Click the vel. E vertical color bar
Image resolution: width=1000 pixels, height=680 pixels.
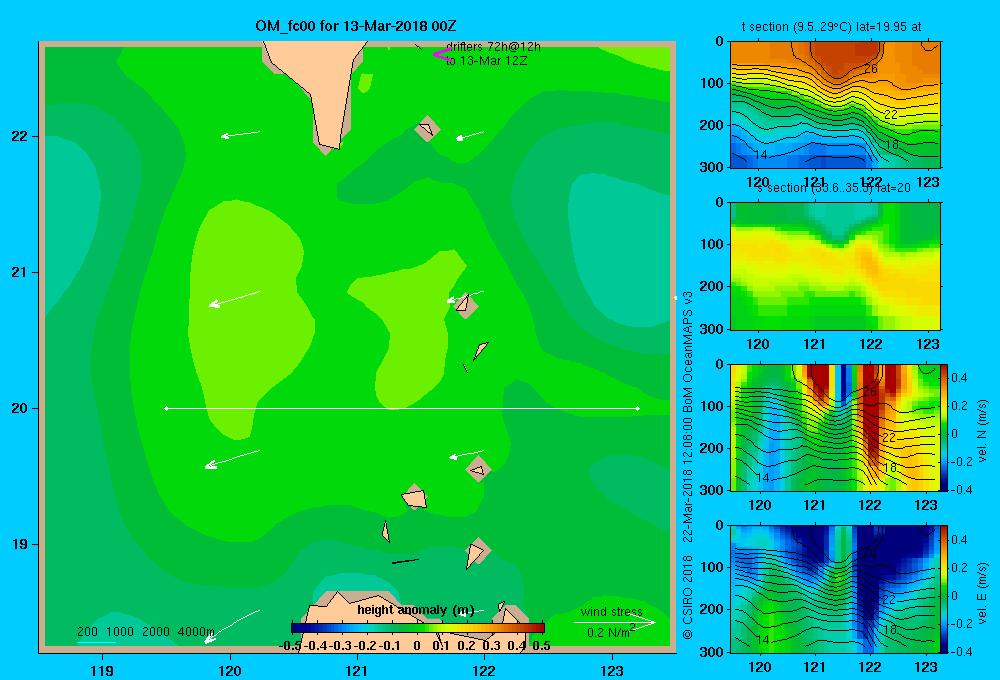[x=945, y=589]
